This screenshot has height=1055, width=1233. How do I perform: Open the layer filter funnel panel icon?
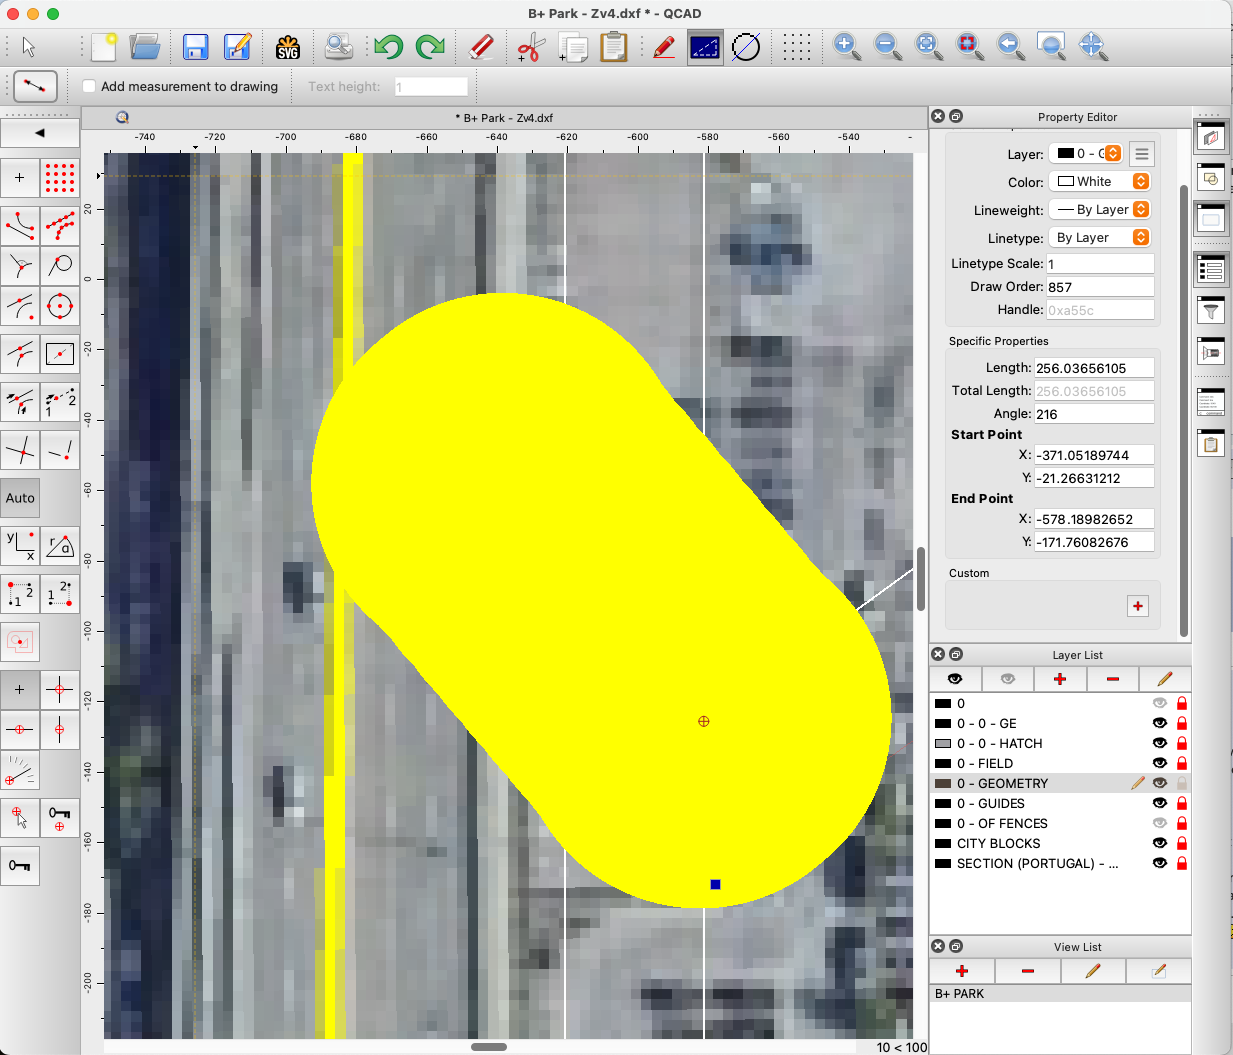coord(1211,311)
